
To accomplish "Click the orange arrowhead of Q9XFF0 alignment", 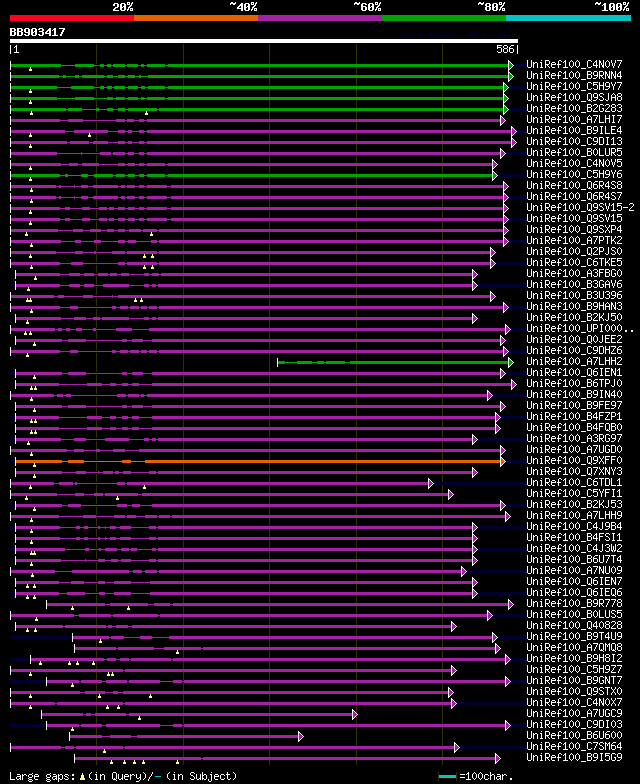I will click(x=503, y=462).
